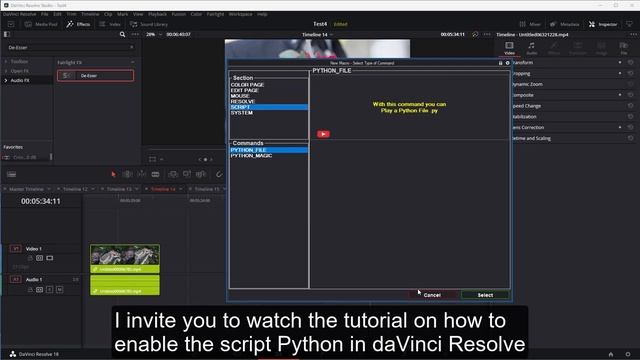Toggle auto select on Video 1 track
This screenshot has height=360, width=640.
tap(40, 258)
